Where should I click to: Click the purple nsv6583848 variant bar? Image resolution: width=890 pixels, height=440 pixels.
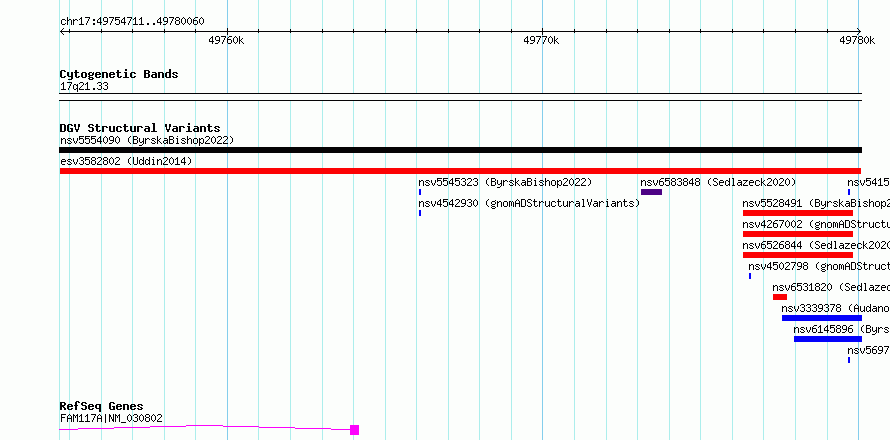[651, 192]
